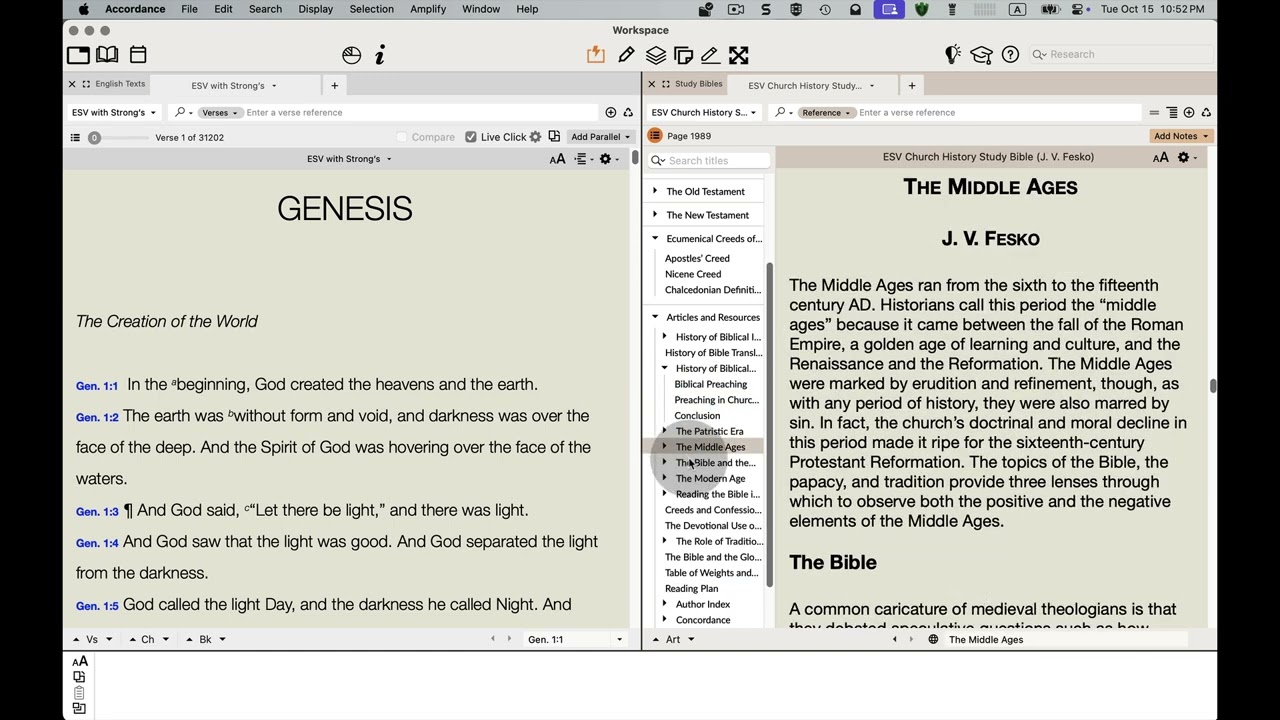1280x720 pixels.
Task: Open the Verses search mode dropdown
Action: [x=219, y=112]
